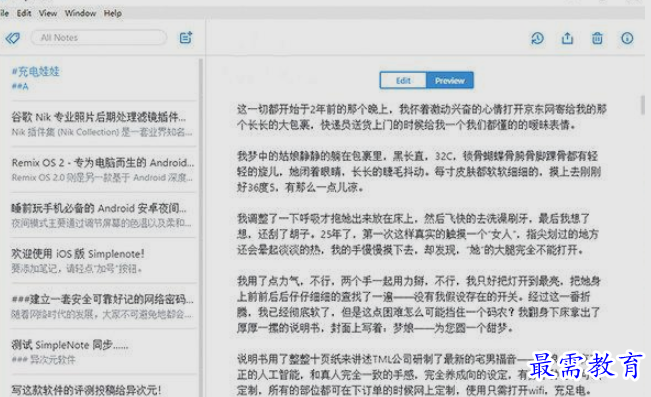The height and width of the screenshot is (397, 651).
Task: Switch to Preview mode
Action: [450, 81]
